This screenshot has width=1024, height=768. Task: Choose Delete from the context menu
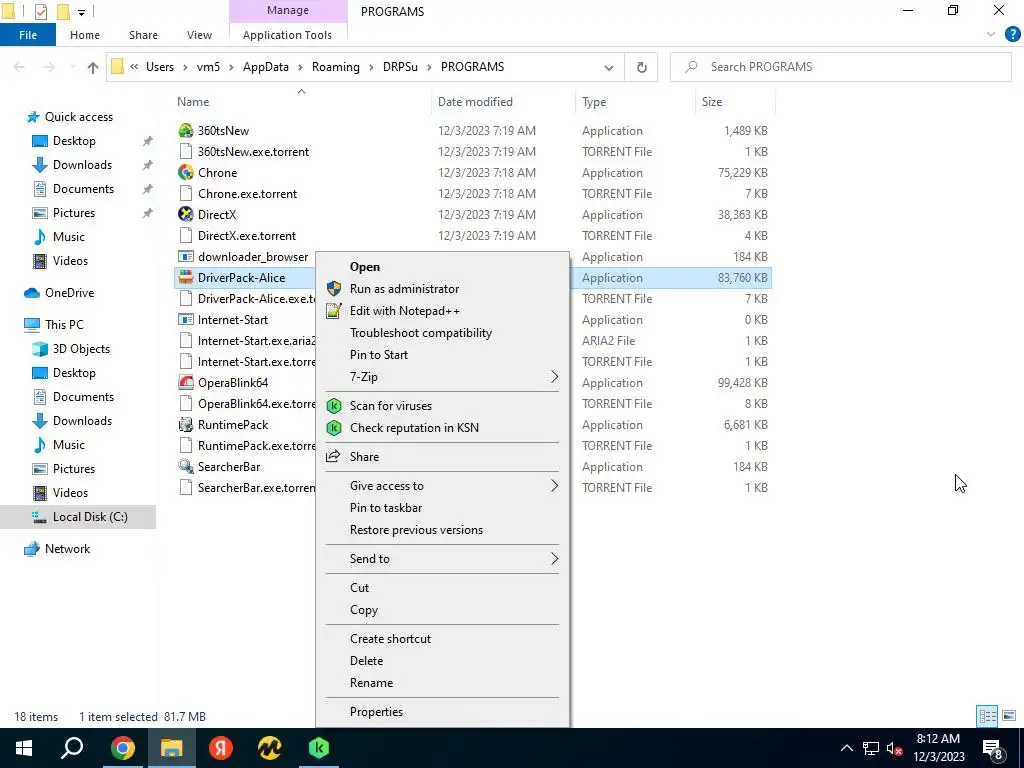tap(366, 661)
